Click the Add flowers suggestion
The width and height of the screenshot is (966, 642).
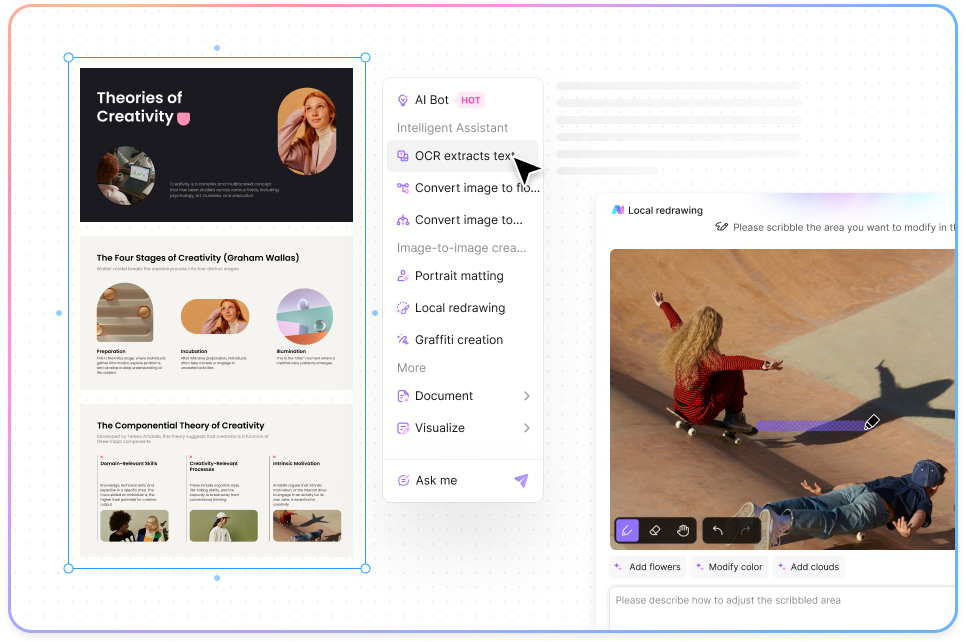pos(647,567)
